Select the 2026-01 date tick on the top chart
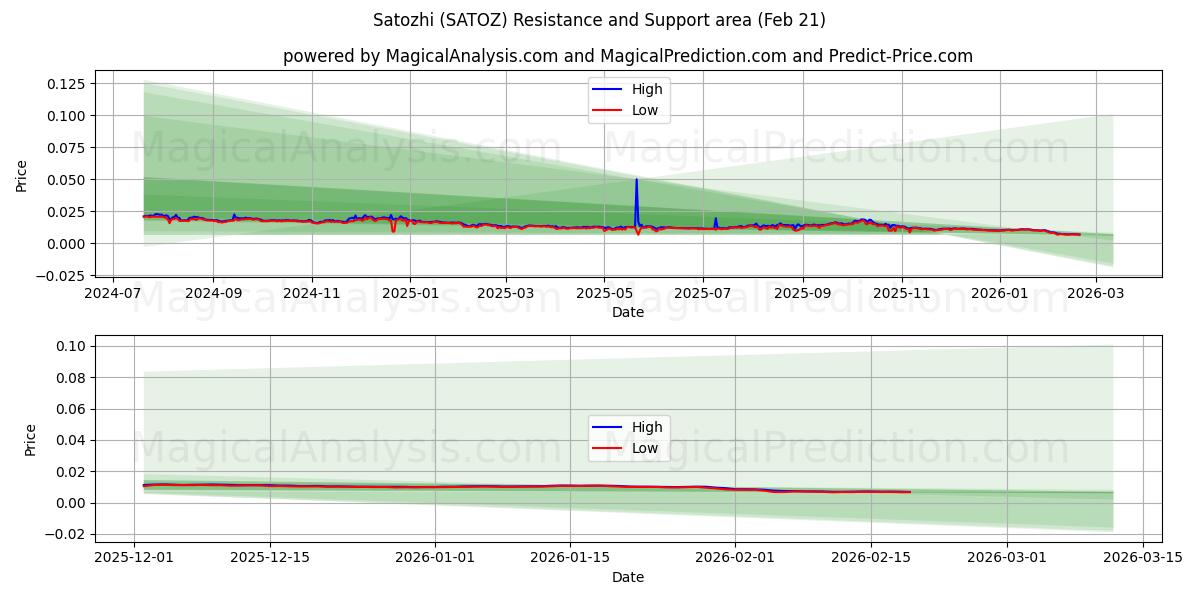Image resolution: width=1200 pixels, height=600 pixels. [x=1000, y=293]
